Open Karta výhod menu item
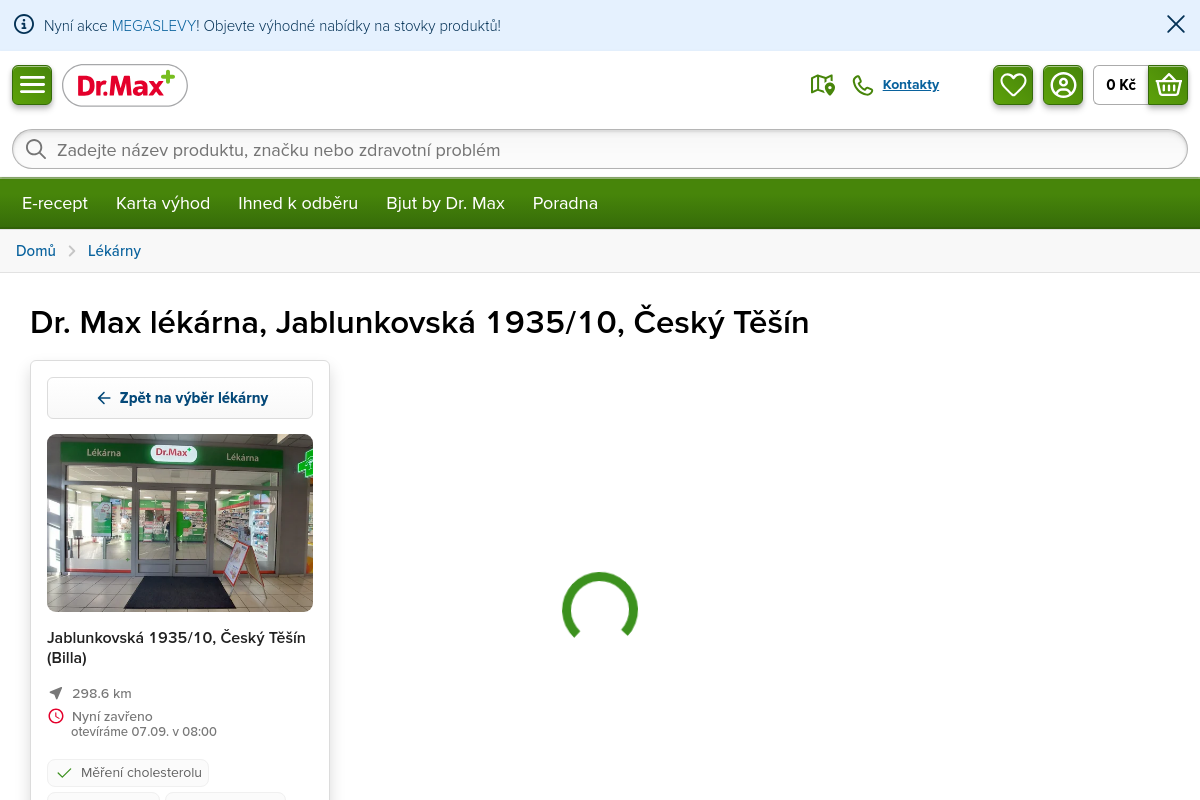Image resolution: width=1200 pixels, height=800 pixels. tap(163, 203)
